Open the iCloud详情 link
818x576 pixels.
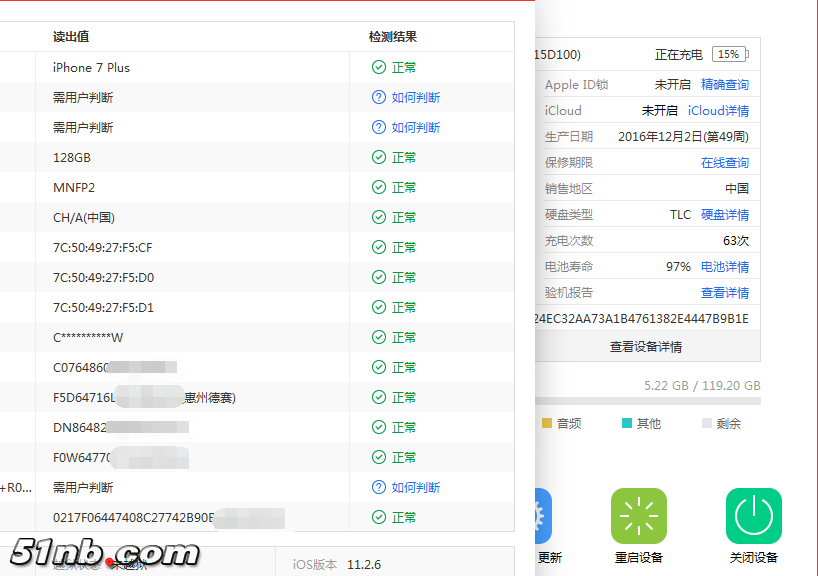click(718, 111)
